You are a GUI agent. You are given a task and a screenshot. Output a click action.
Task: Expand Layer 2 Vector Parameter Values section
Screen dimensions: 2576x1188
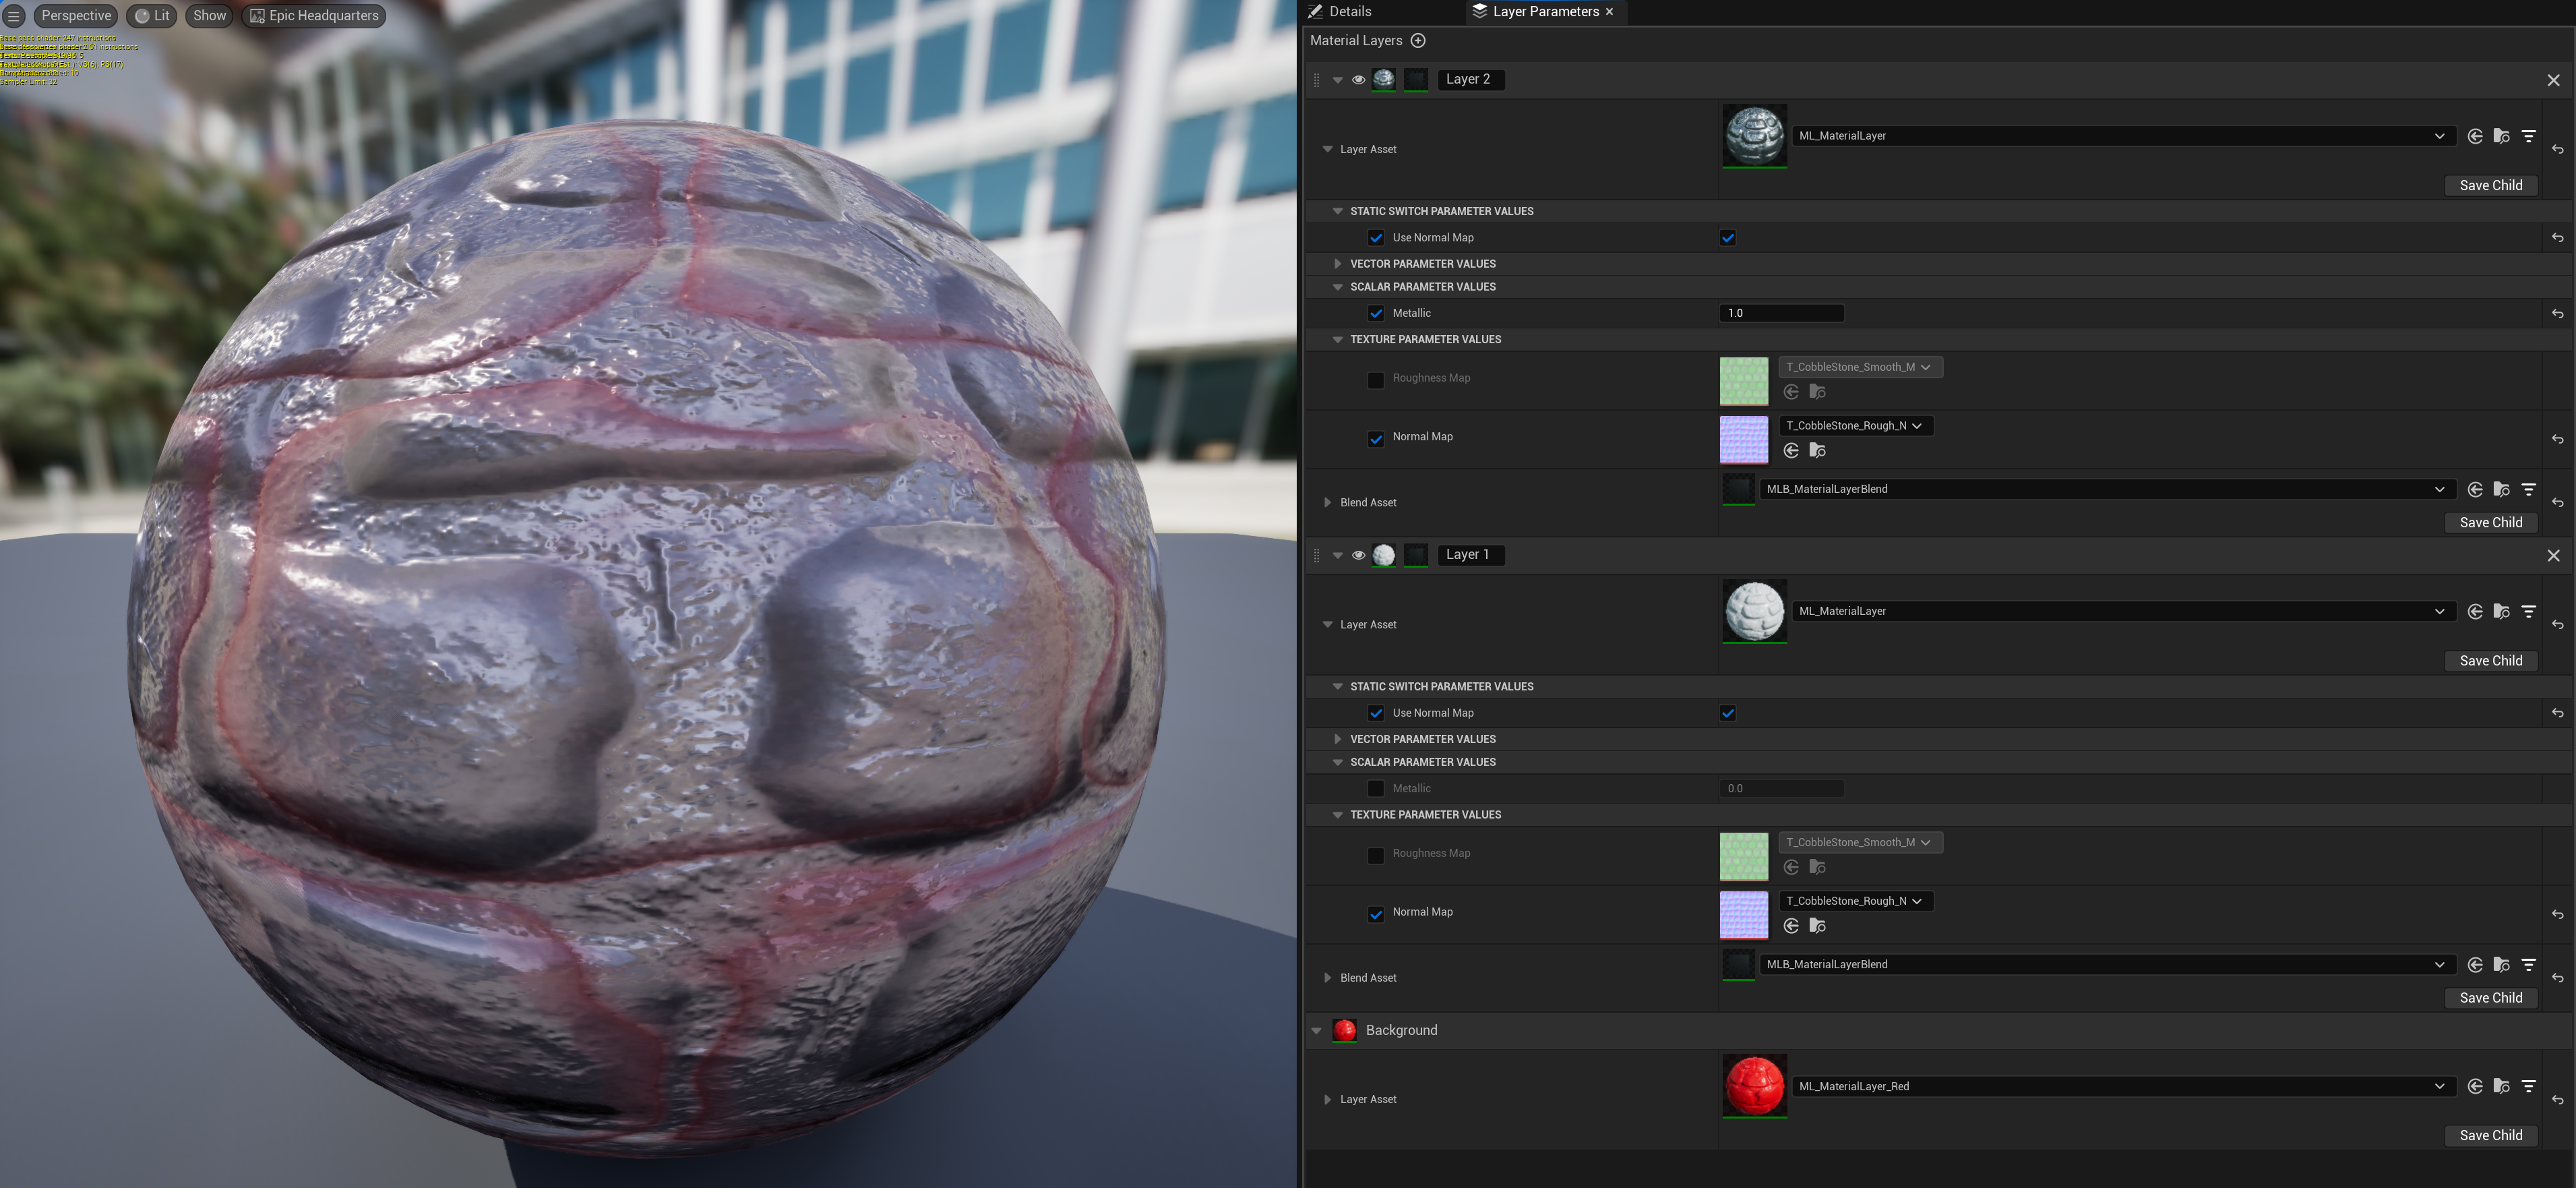(1337, 264)
